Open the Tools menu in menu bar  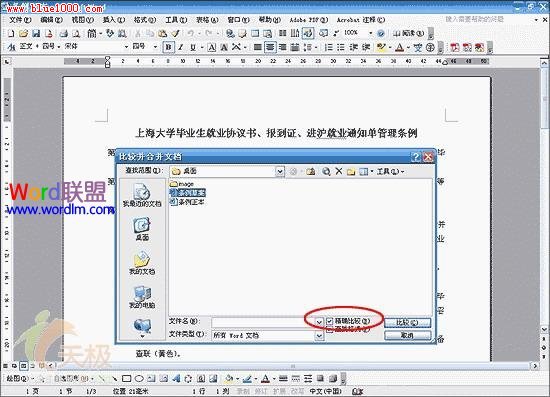point(176,20)
